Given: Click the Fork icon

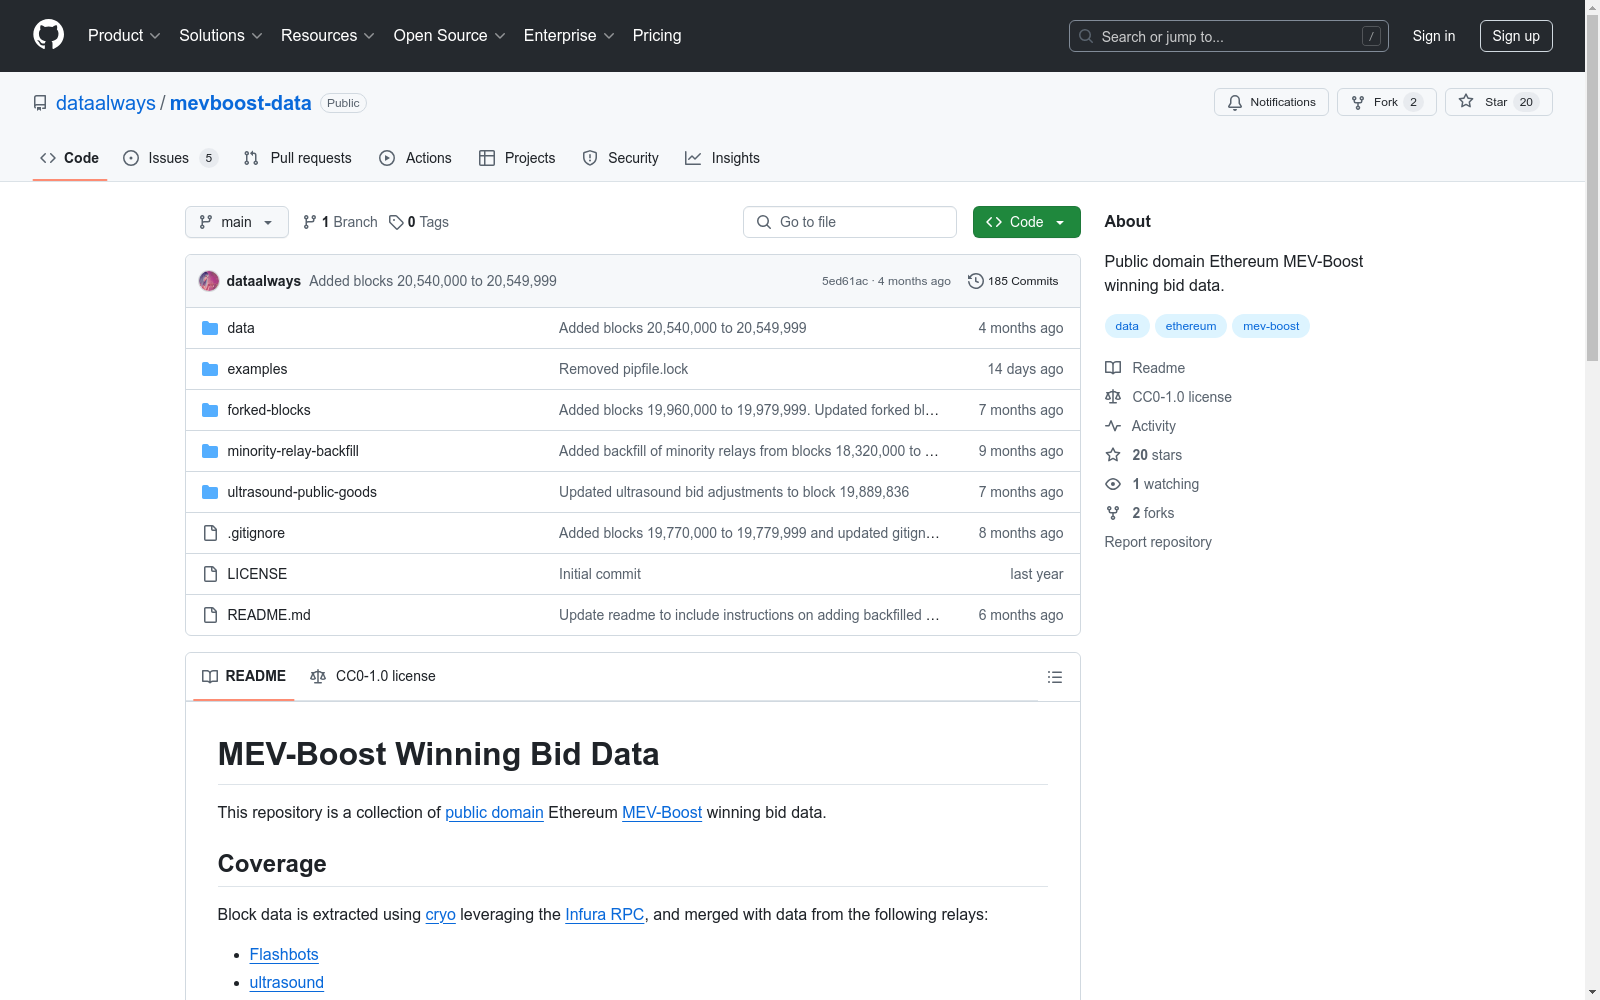Looking at the screenshot, I should pos(1358,102).
